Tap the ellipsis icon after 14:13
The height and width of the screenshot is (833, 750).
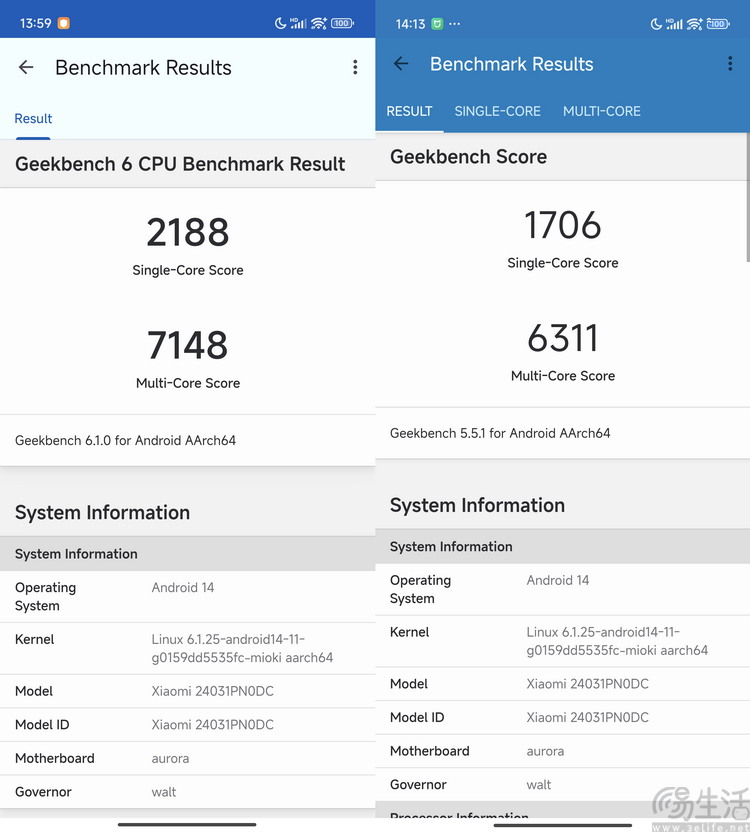(455, 23)
